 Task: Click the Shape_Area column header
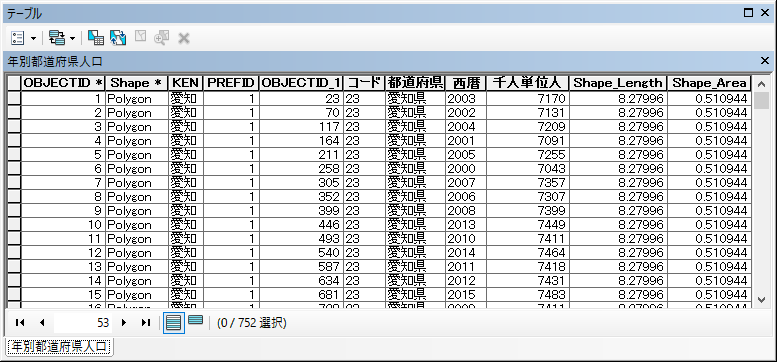coord(709,83)
